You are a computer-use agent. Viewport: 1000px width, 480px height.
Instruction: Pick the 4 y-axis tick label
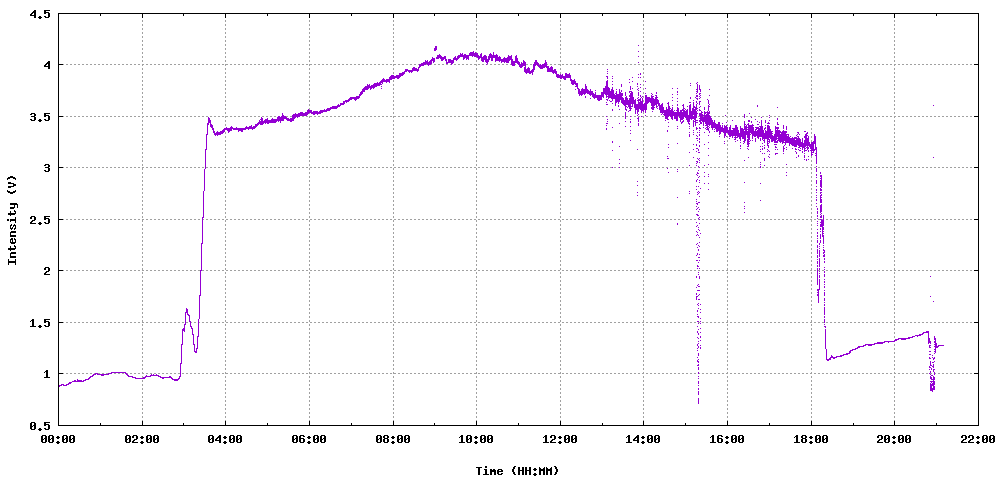(x=47, y=65)
